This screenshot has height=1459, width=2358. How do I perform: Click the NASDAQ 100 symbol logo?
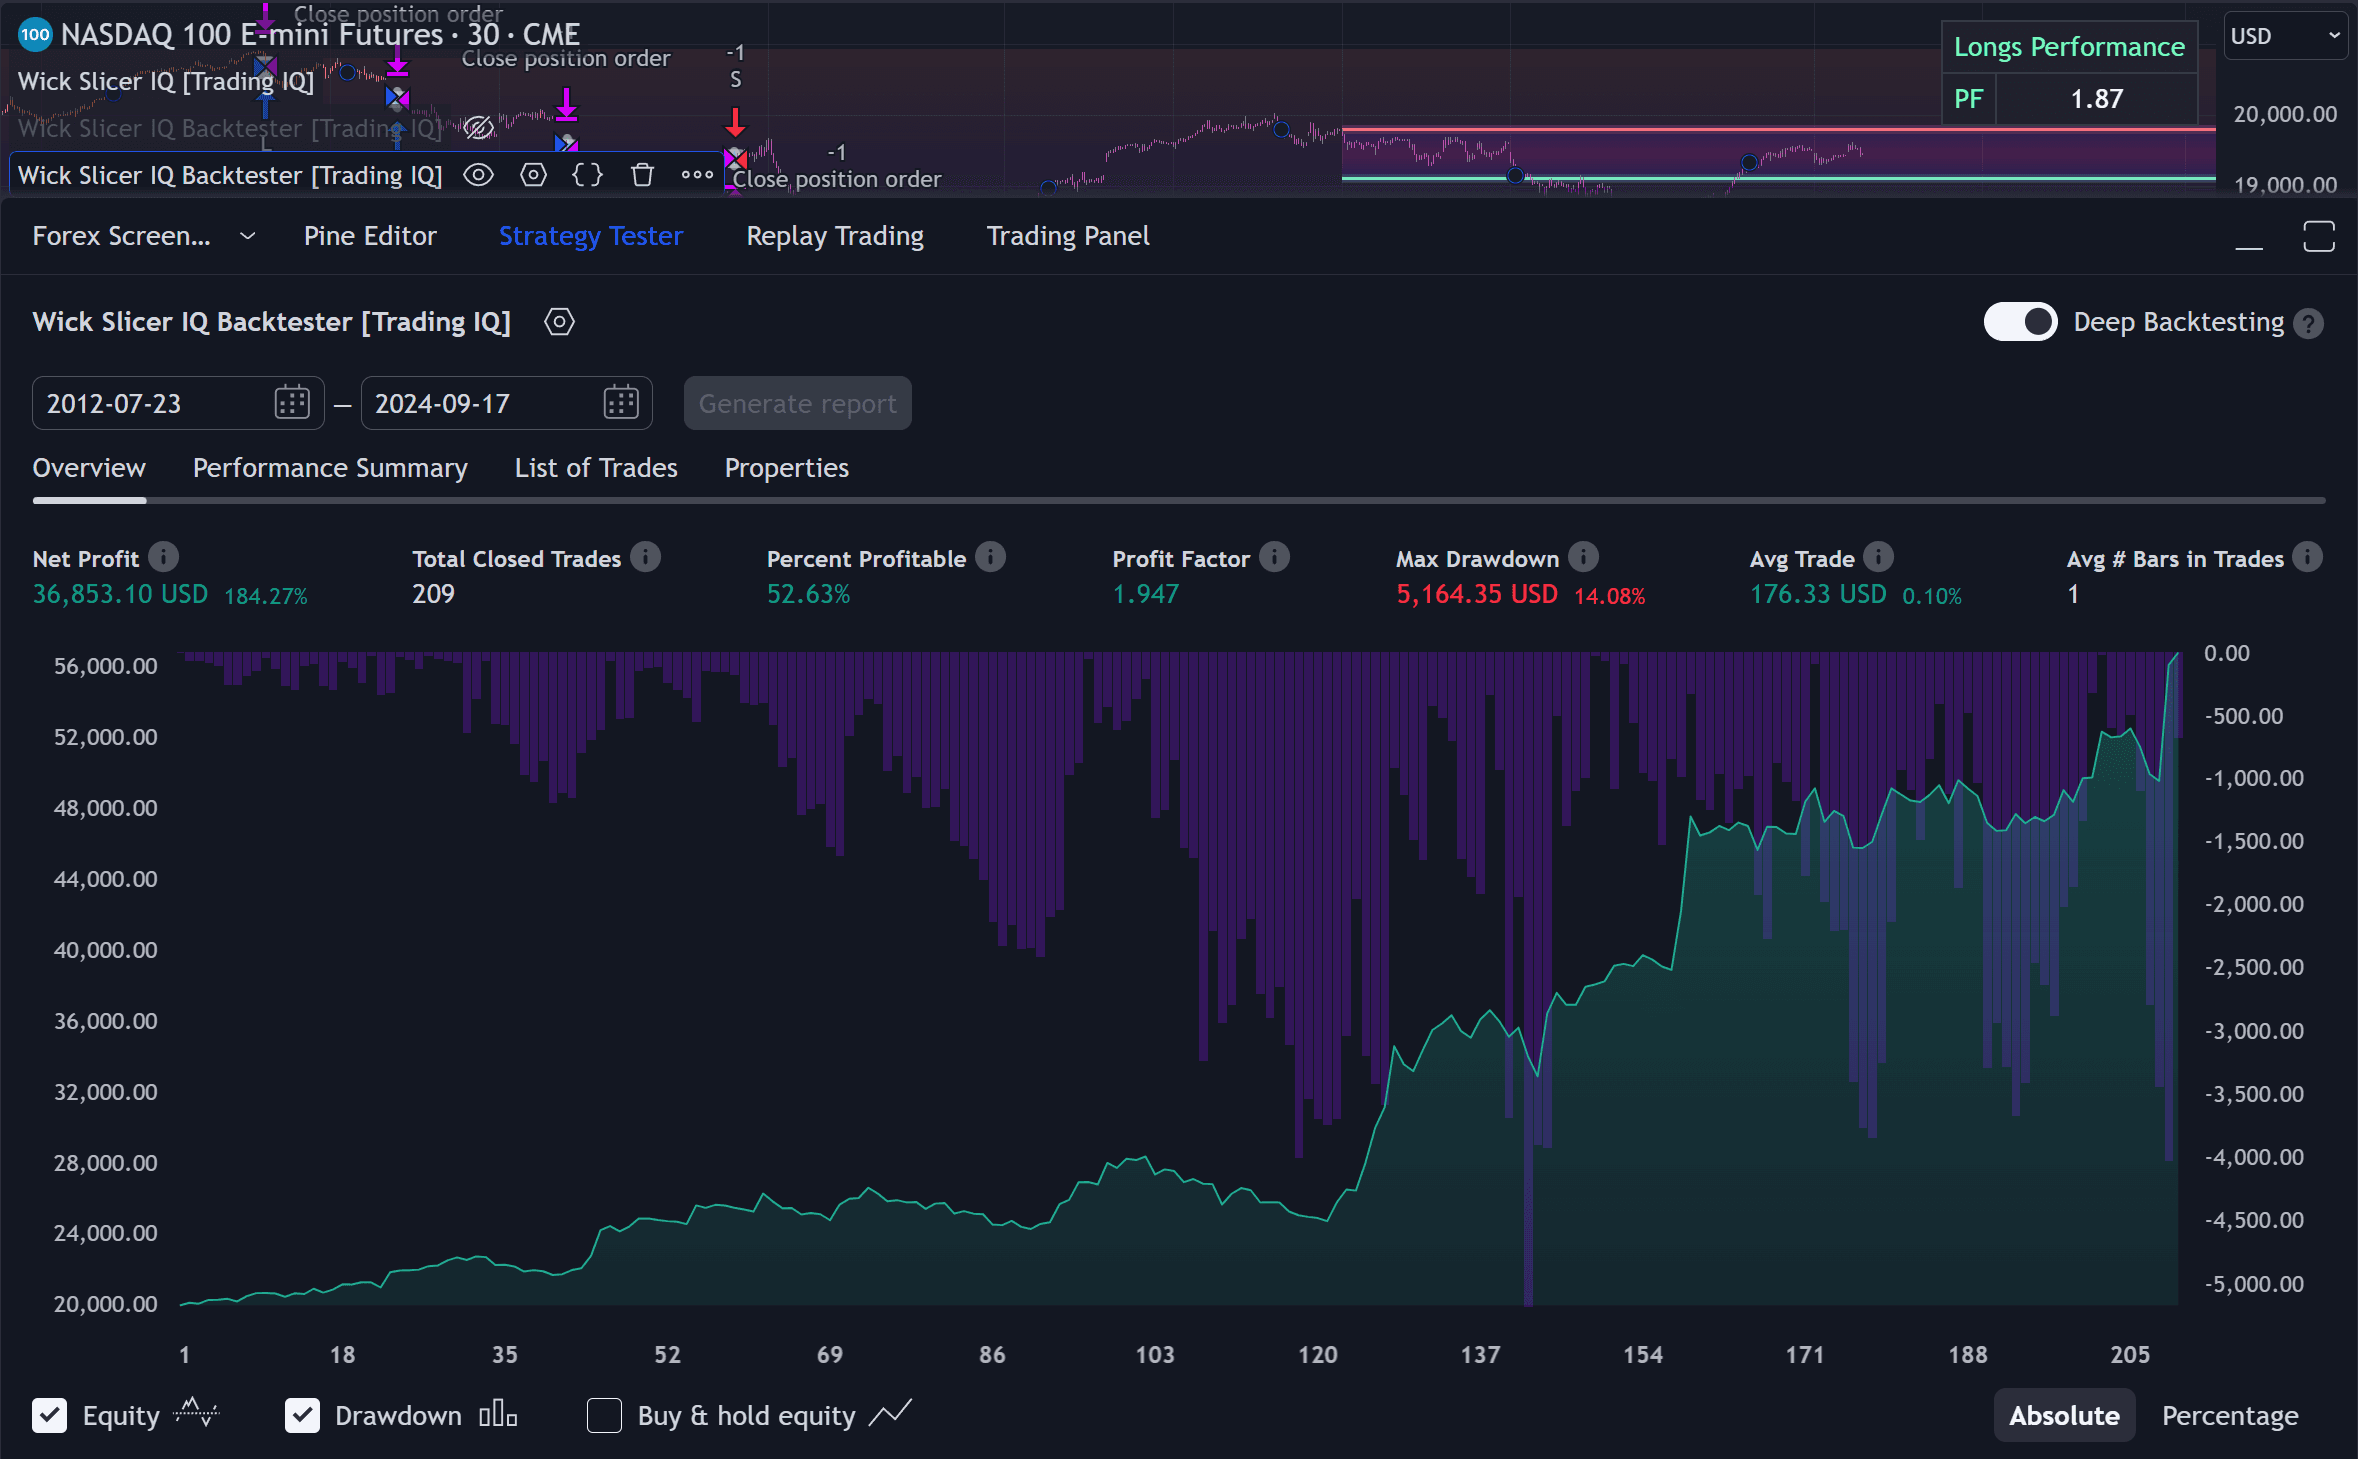(35, 35)
